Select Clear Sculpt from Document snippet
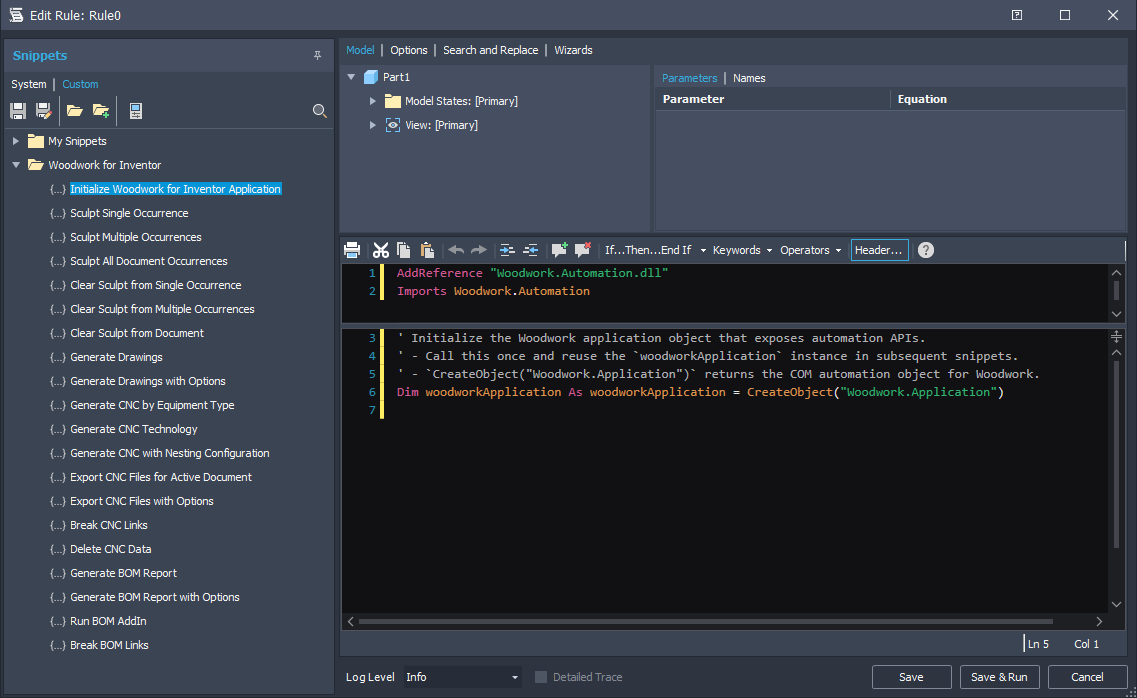 [x=137, y=333]
